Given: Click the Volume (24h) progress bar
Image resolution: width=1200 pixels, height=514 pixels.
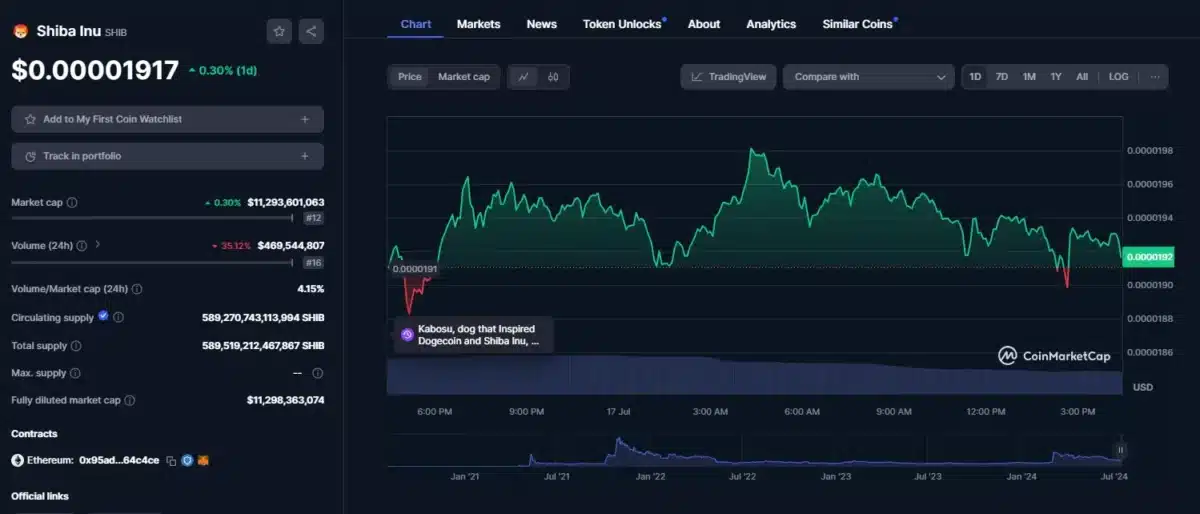Looking at the screenshot, I should pyautogui.click(x=153, y=262).
